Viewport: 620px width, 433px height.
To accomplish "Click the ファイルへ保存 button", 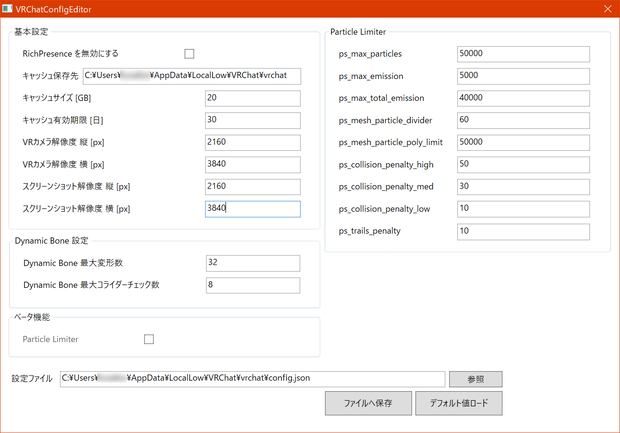I will point(368,403).
